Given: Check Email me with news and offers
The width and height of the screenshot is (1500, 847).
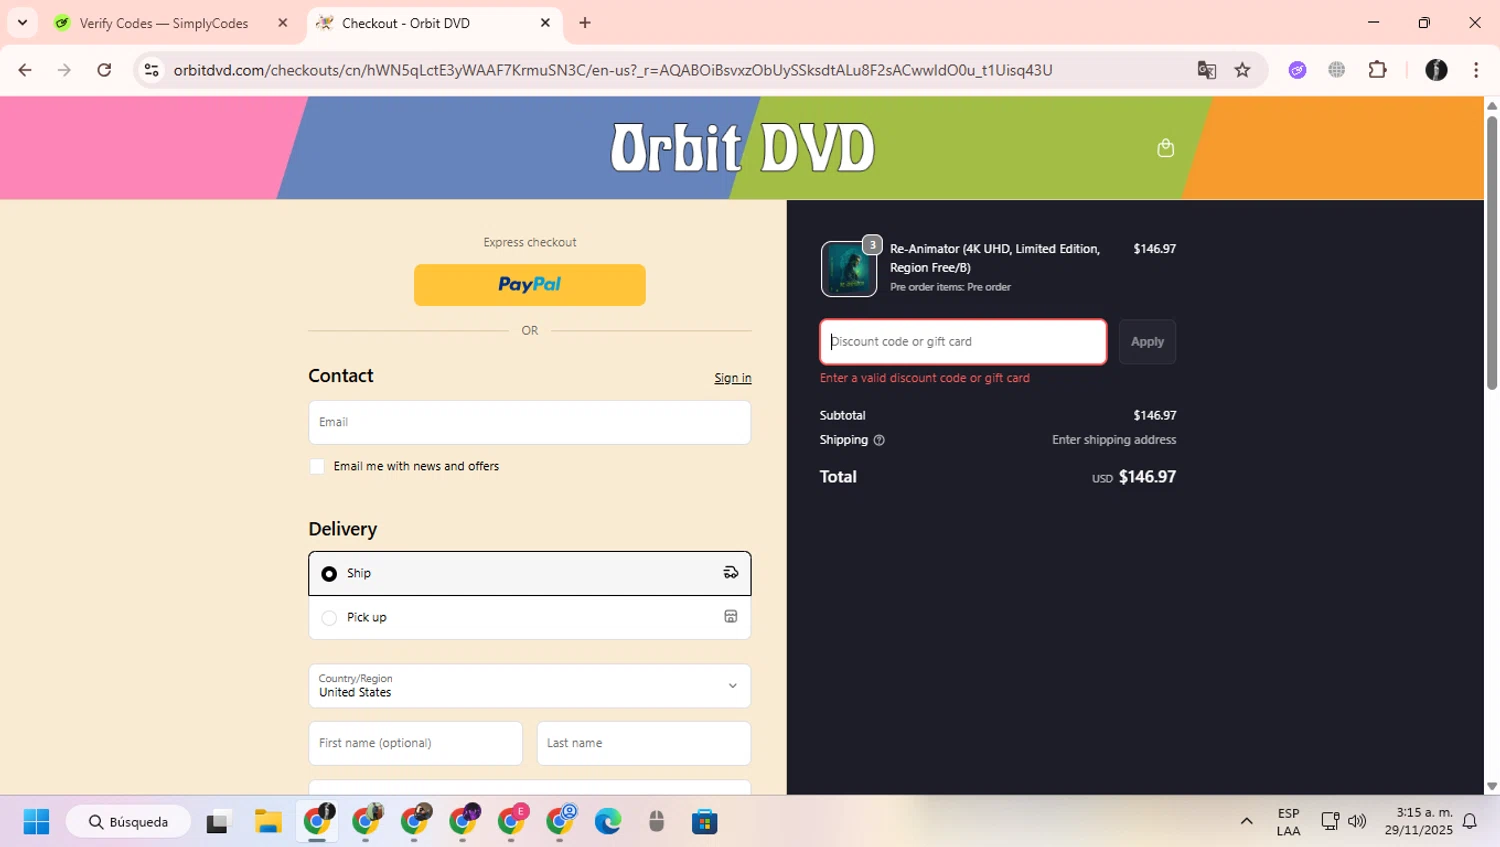Looking at the screenshot, I should click(x=317, y=467).
